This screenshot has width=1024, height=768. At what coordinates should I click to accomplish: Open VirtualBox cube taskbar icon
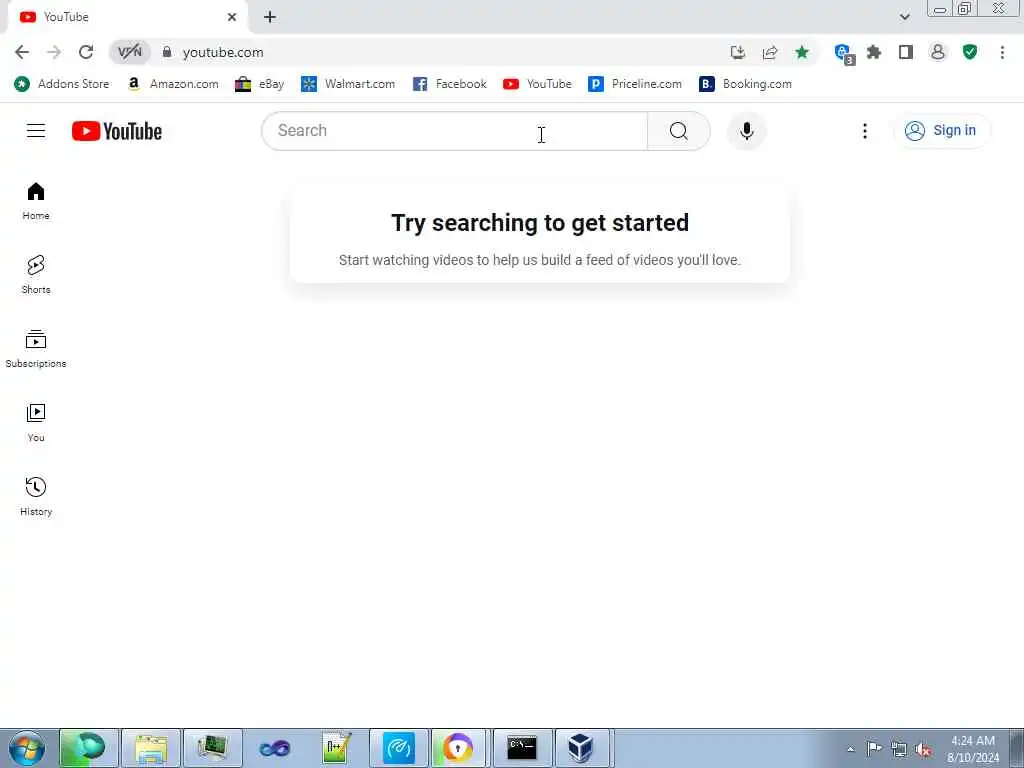click(x=580, y=748)
